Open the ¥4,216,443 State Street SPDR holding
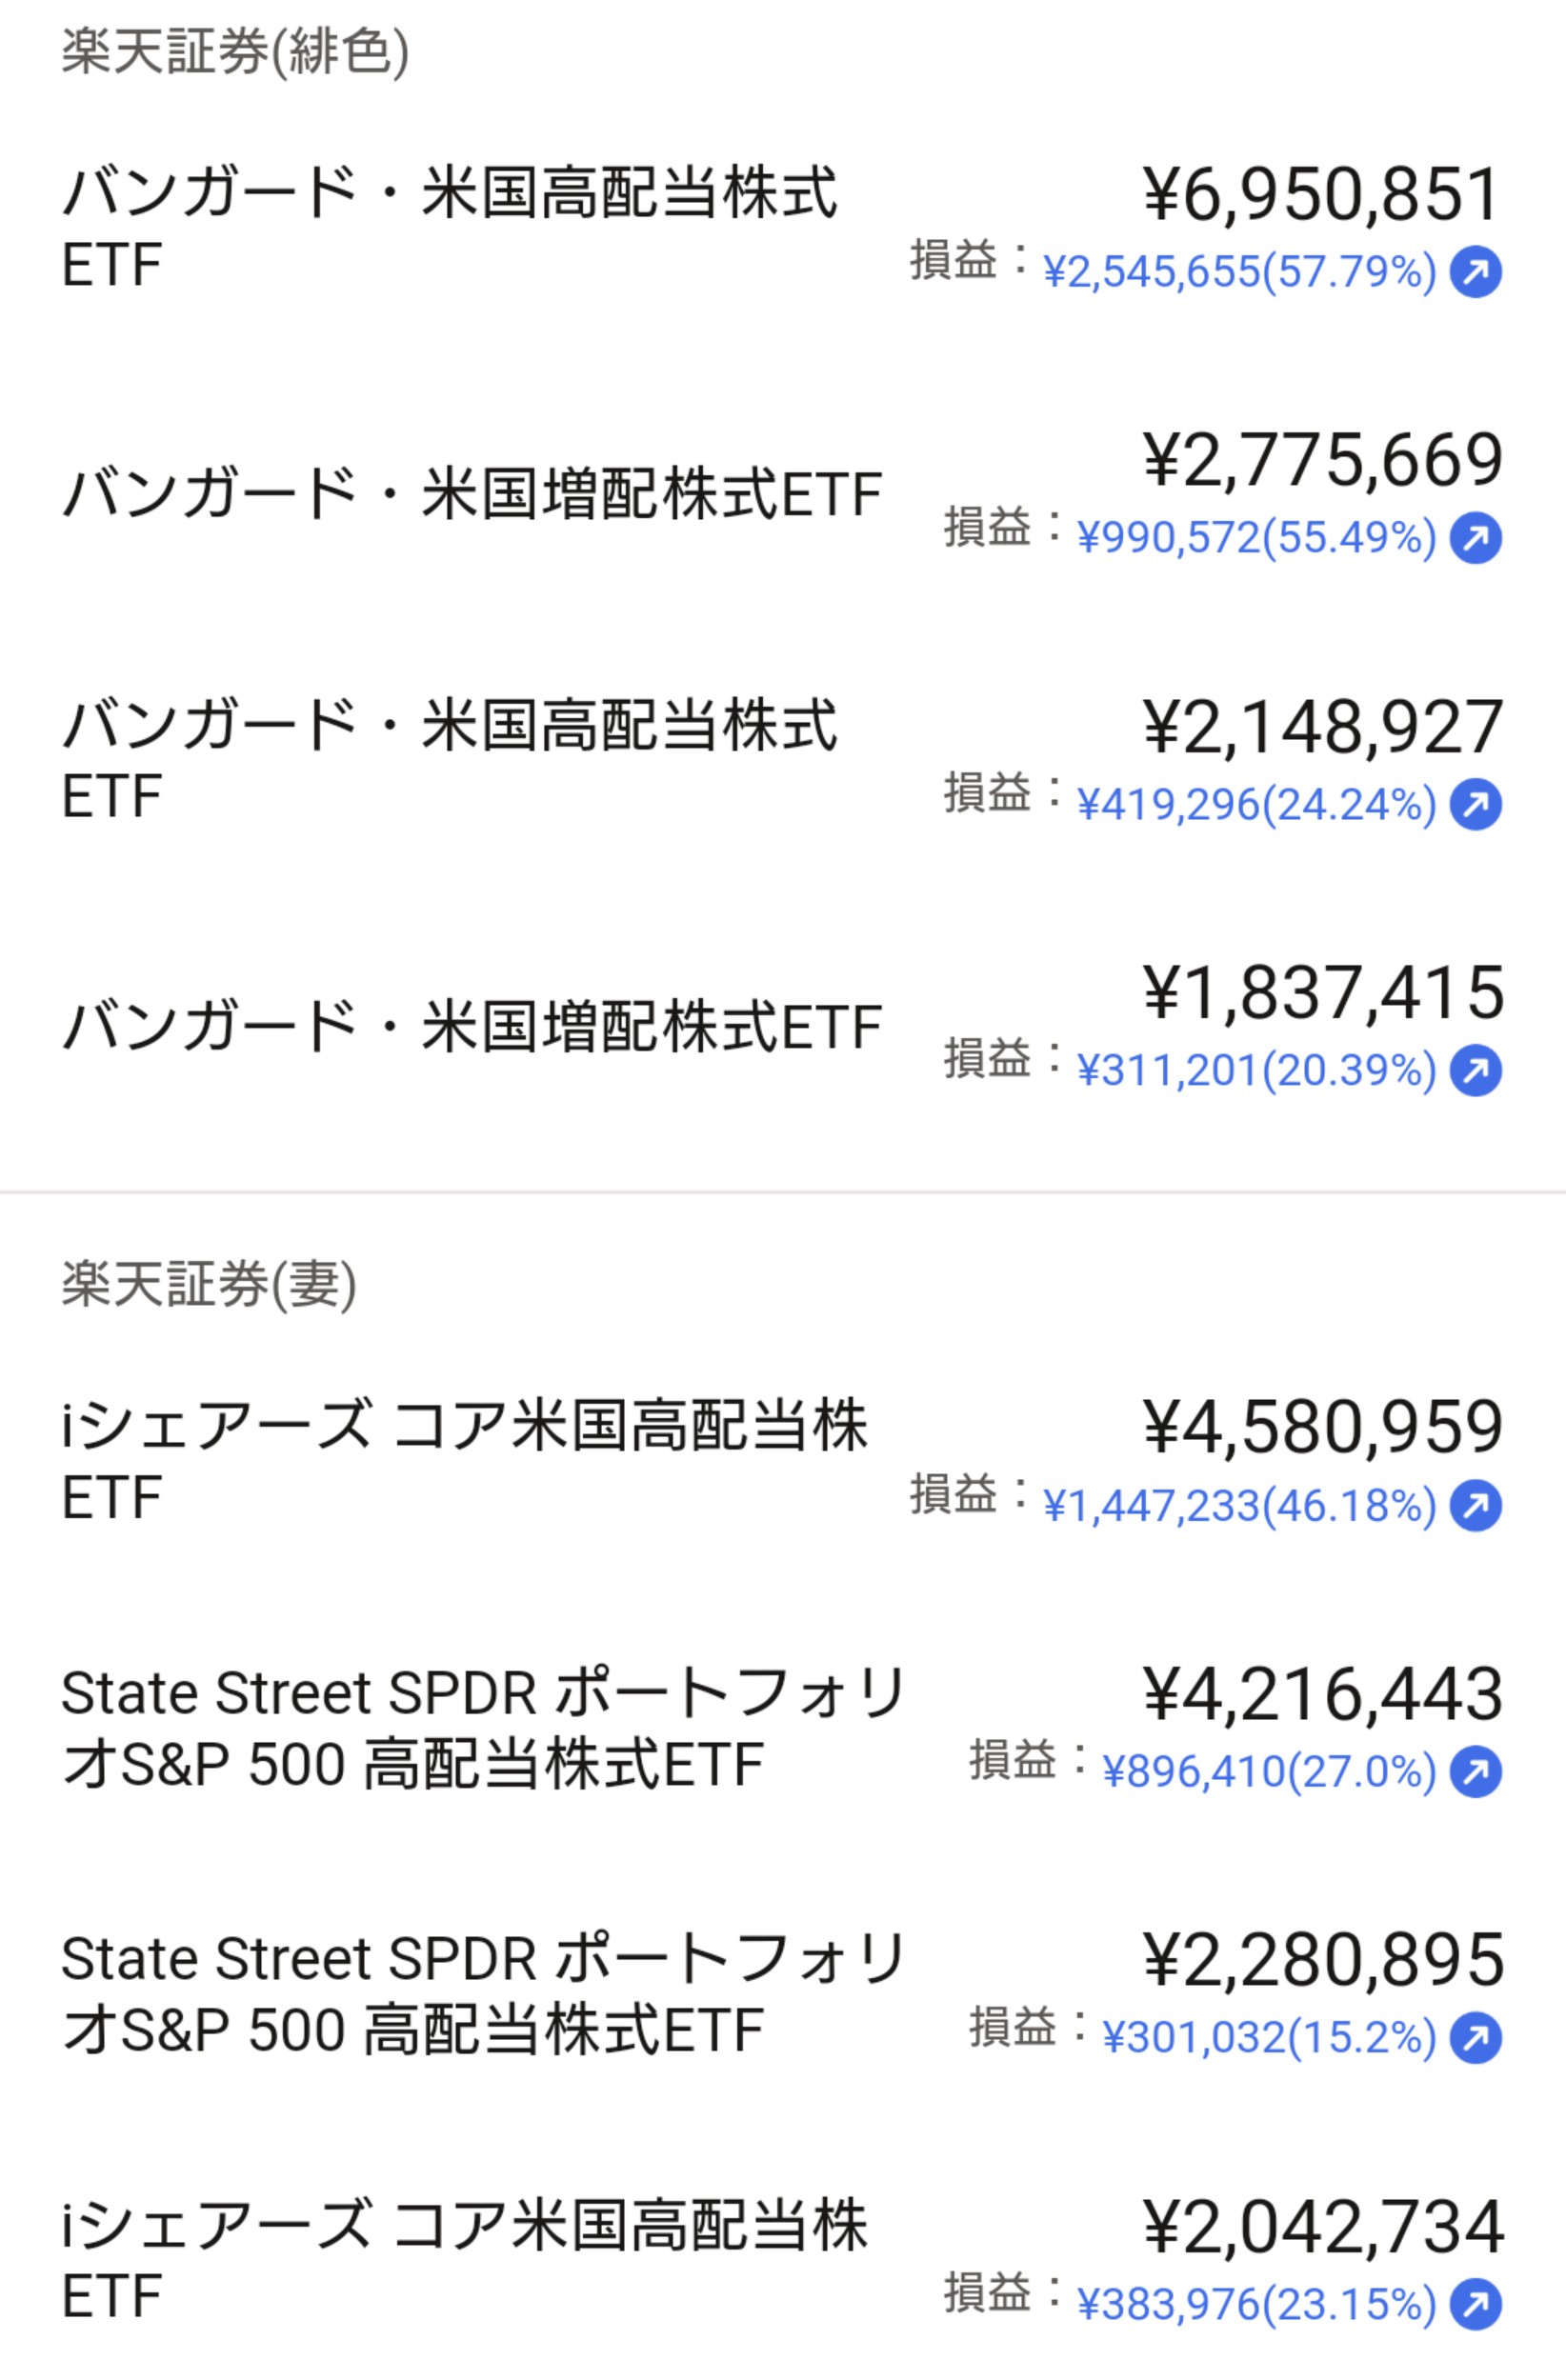The width and height of the screenshot is (1566, 2380). 783,1728
